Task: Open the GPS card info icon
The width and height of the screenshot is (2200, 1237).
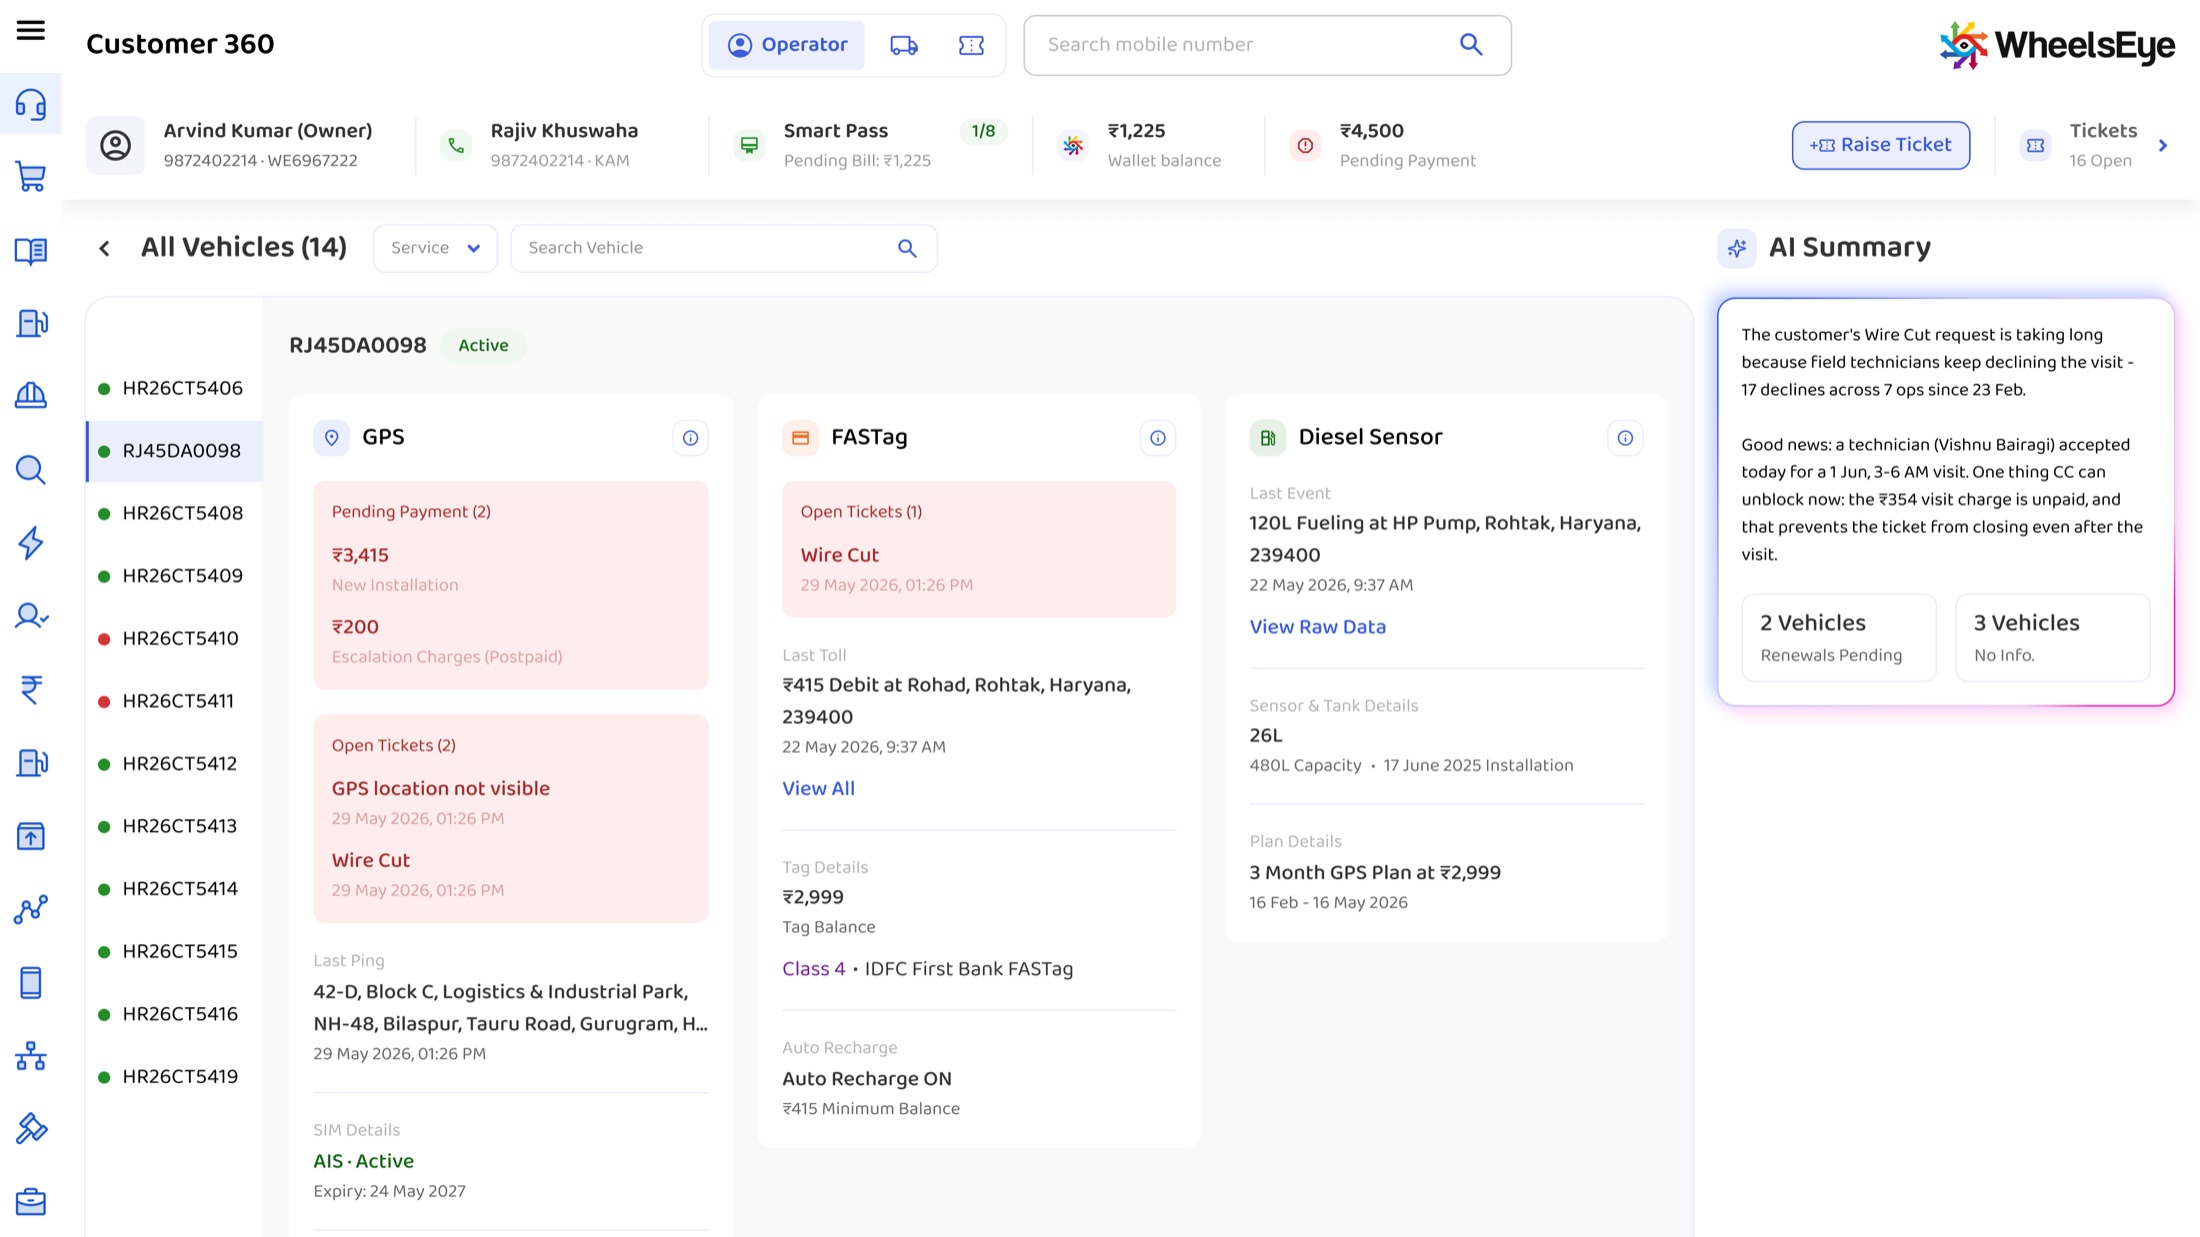Action: point(690,438)
